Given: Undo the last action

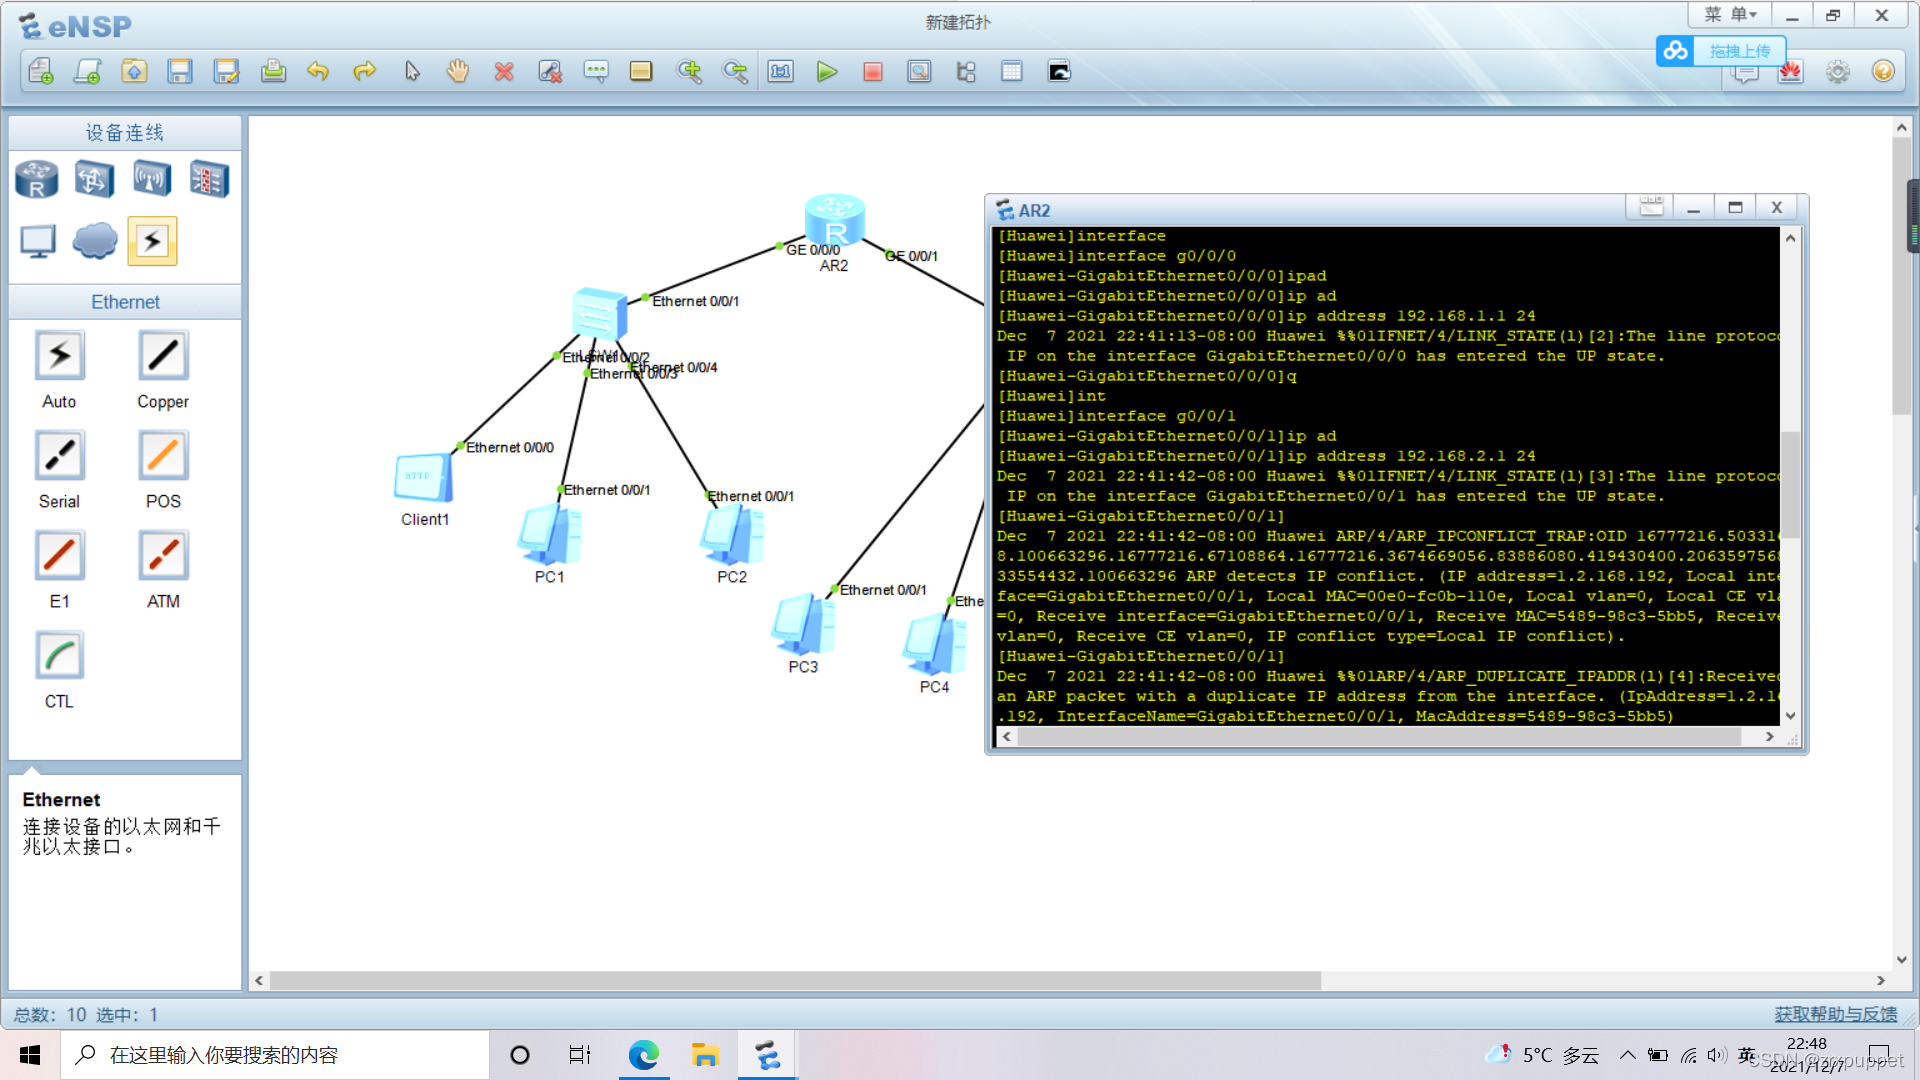Looking at the screenshot, I should coord(318,71).
